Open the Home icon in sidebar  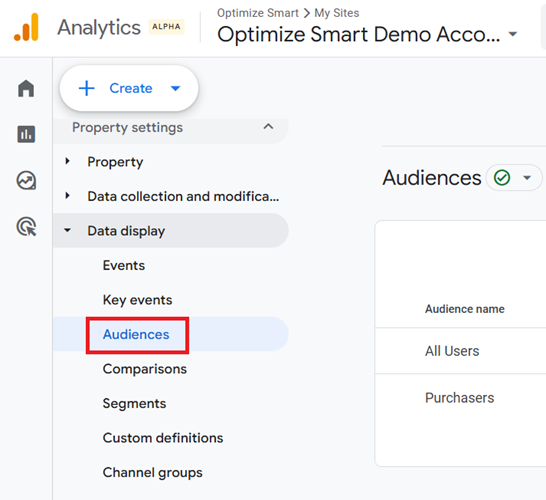26,88
